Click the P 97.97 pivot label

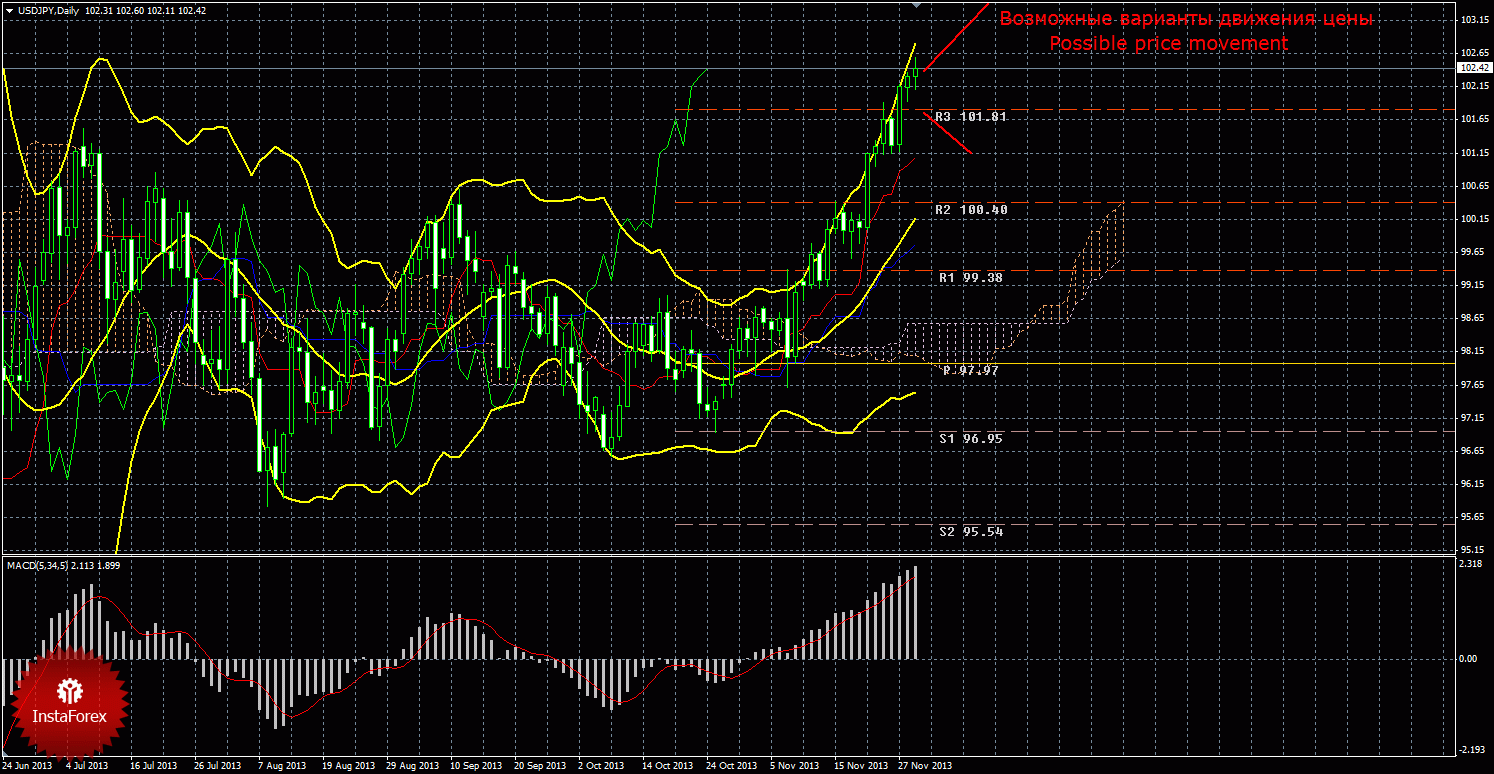[970, 371]
